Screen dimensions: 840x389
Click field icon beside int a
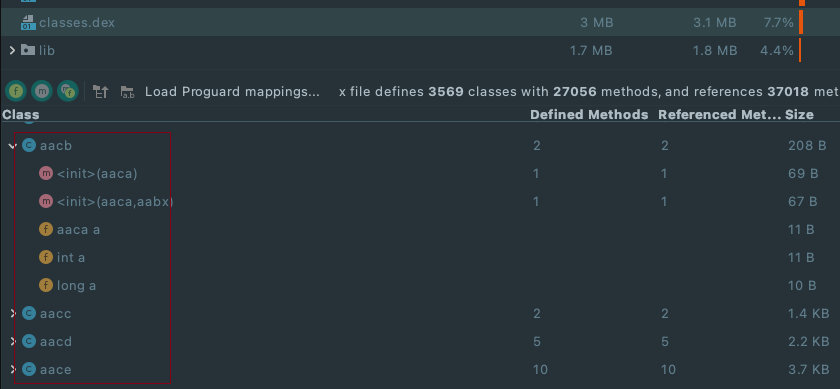click(46, 257)
